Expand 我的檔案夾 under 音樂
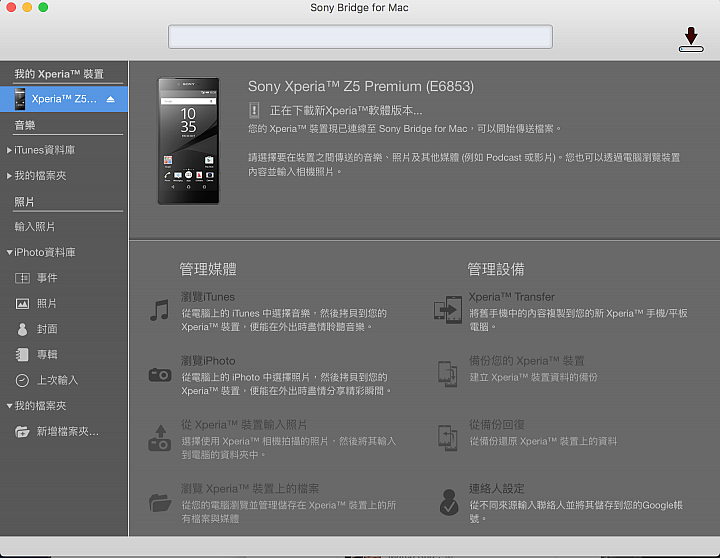 point(9,175)
